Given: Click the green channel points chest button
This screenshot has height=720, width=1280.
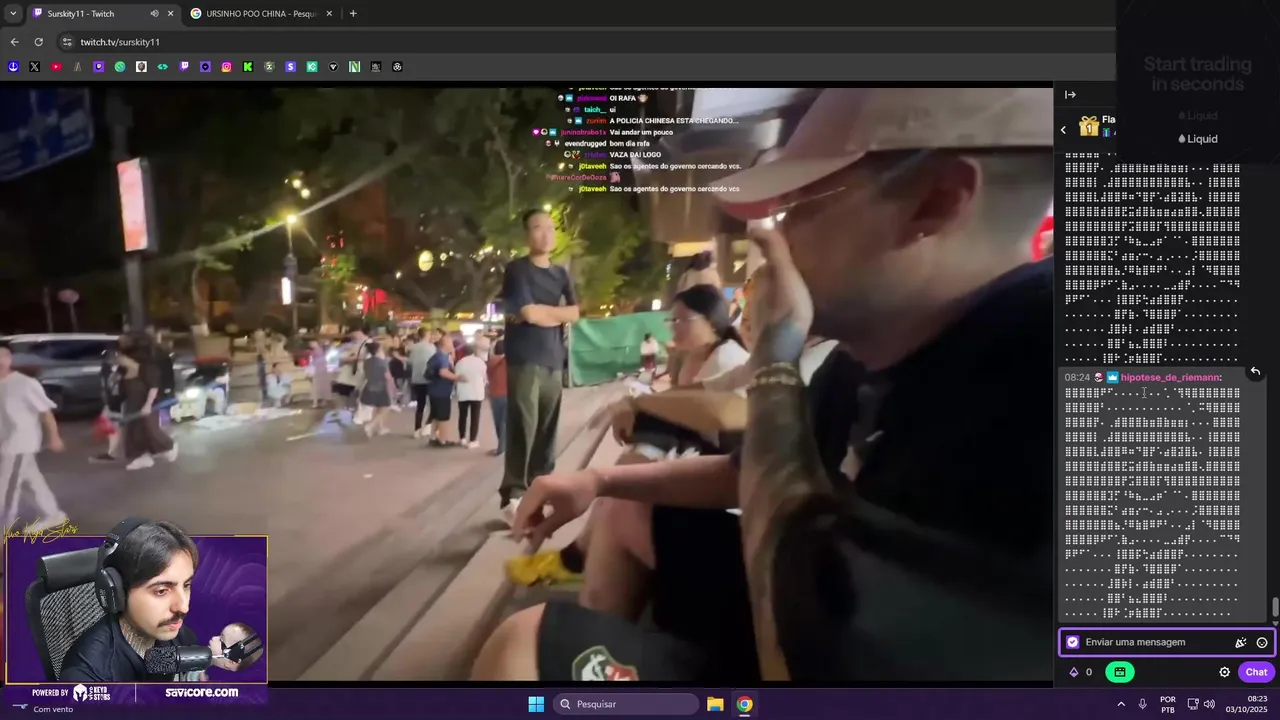Looking at the screenshot, I should pos(1120,672).
